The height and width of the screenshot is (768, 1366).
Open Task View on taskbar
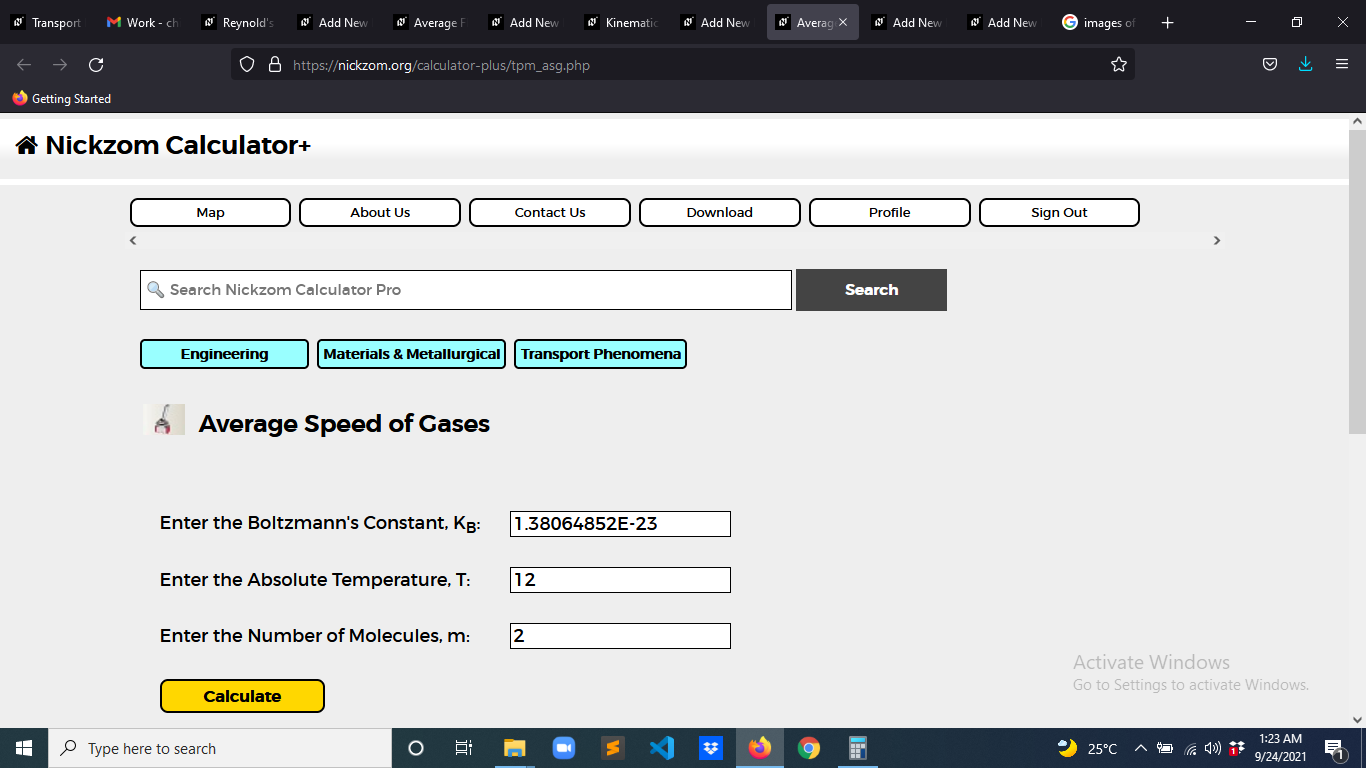tap(464, 748)
